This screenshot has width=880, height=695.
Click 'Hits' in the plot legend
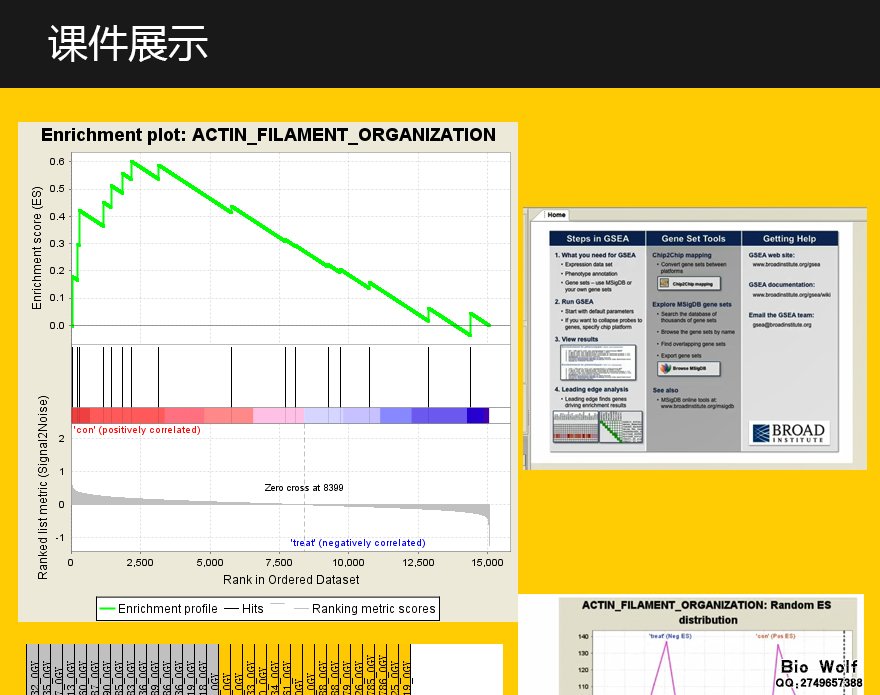[253, 609]
